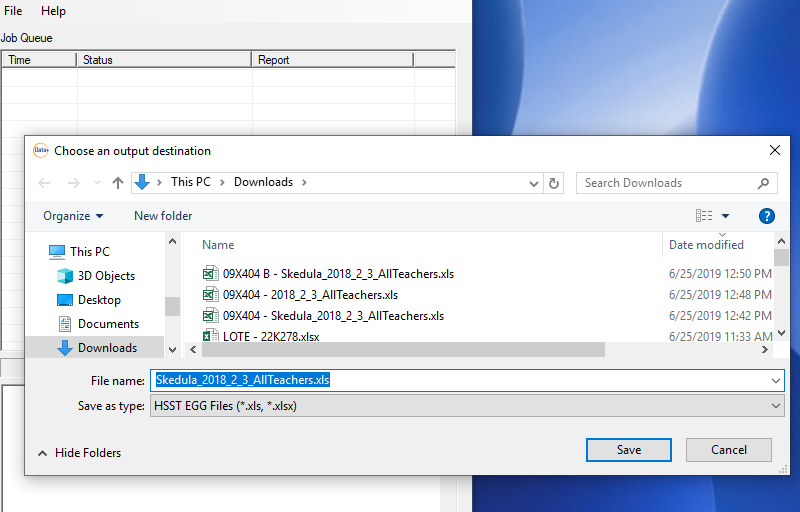Select file 09X404 - Skedula_2018_2_3_AllTeachers.xls
800x512 pixels.
click(x=333, y=316)
